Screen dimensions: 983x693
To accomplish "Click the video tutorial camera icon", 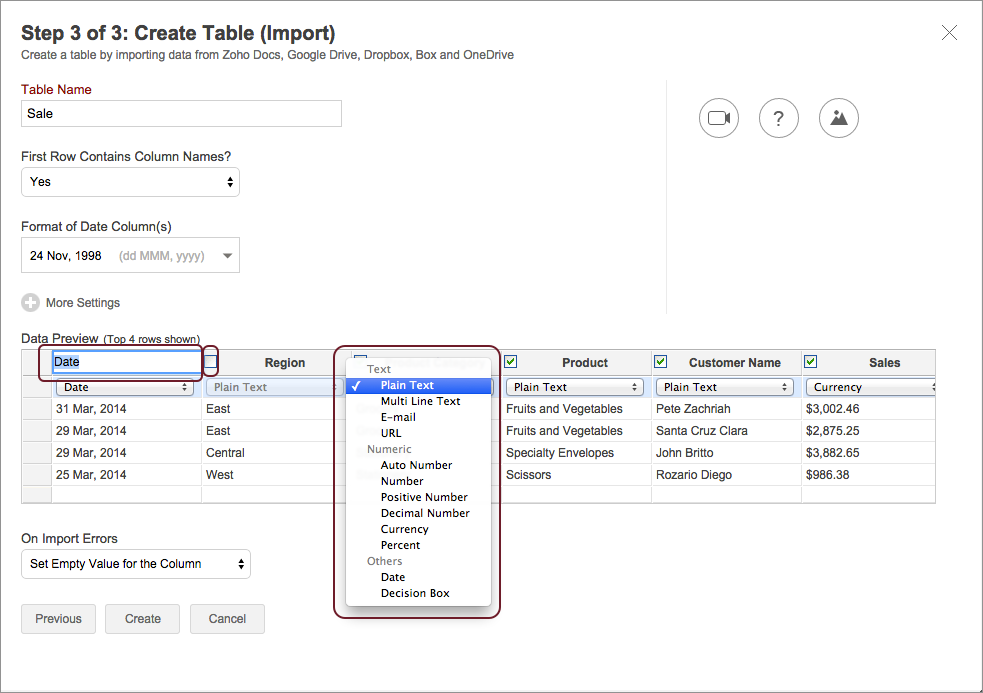I will click(x=718, y=118).
